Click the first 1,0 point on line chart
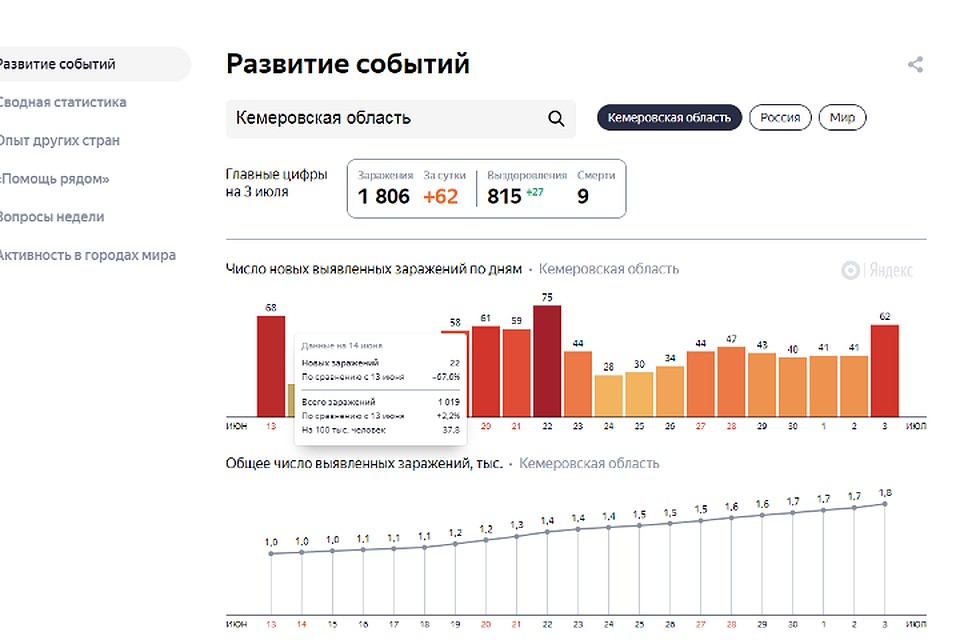 click(x=271, y=553)
